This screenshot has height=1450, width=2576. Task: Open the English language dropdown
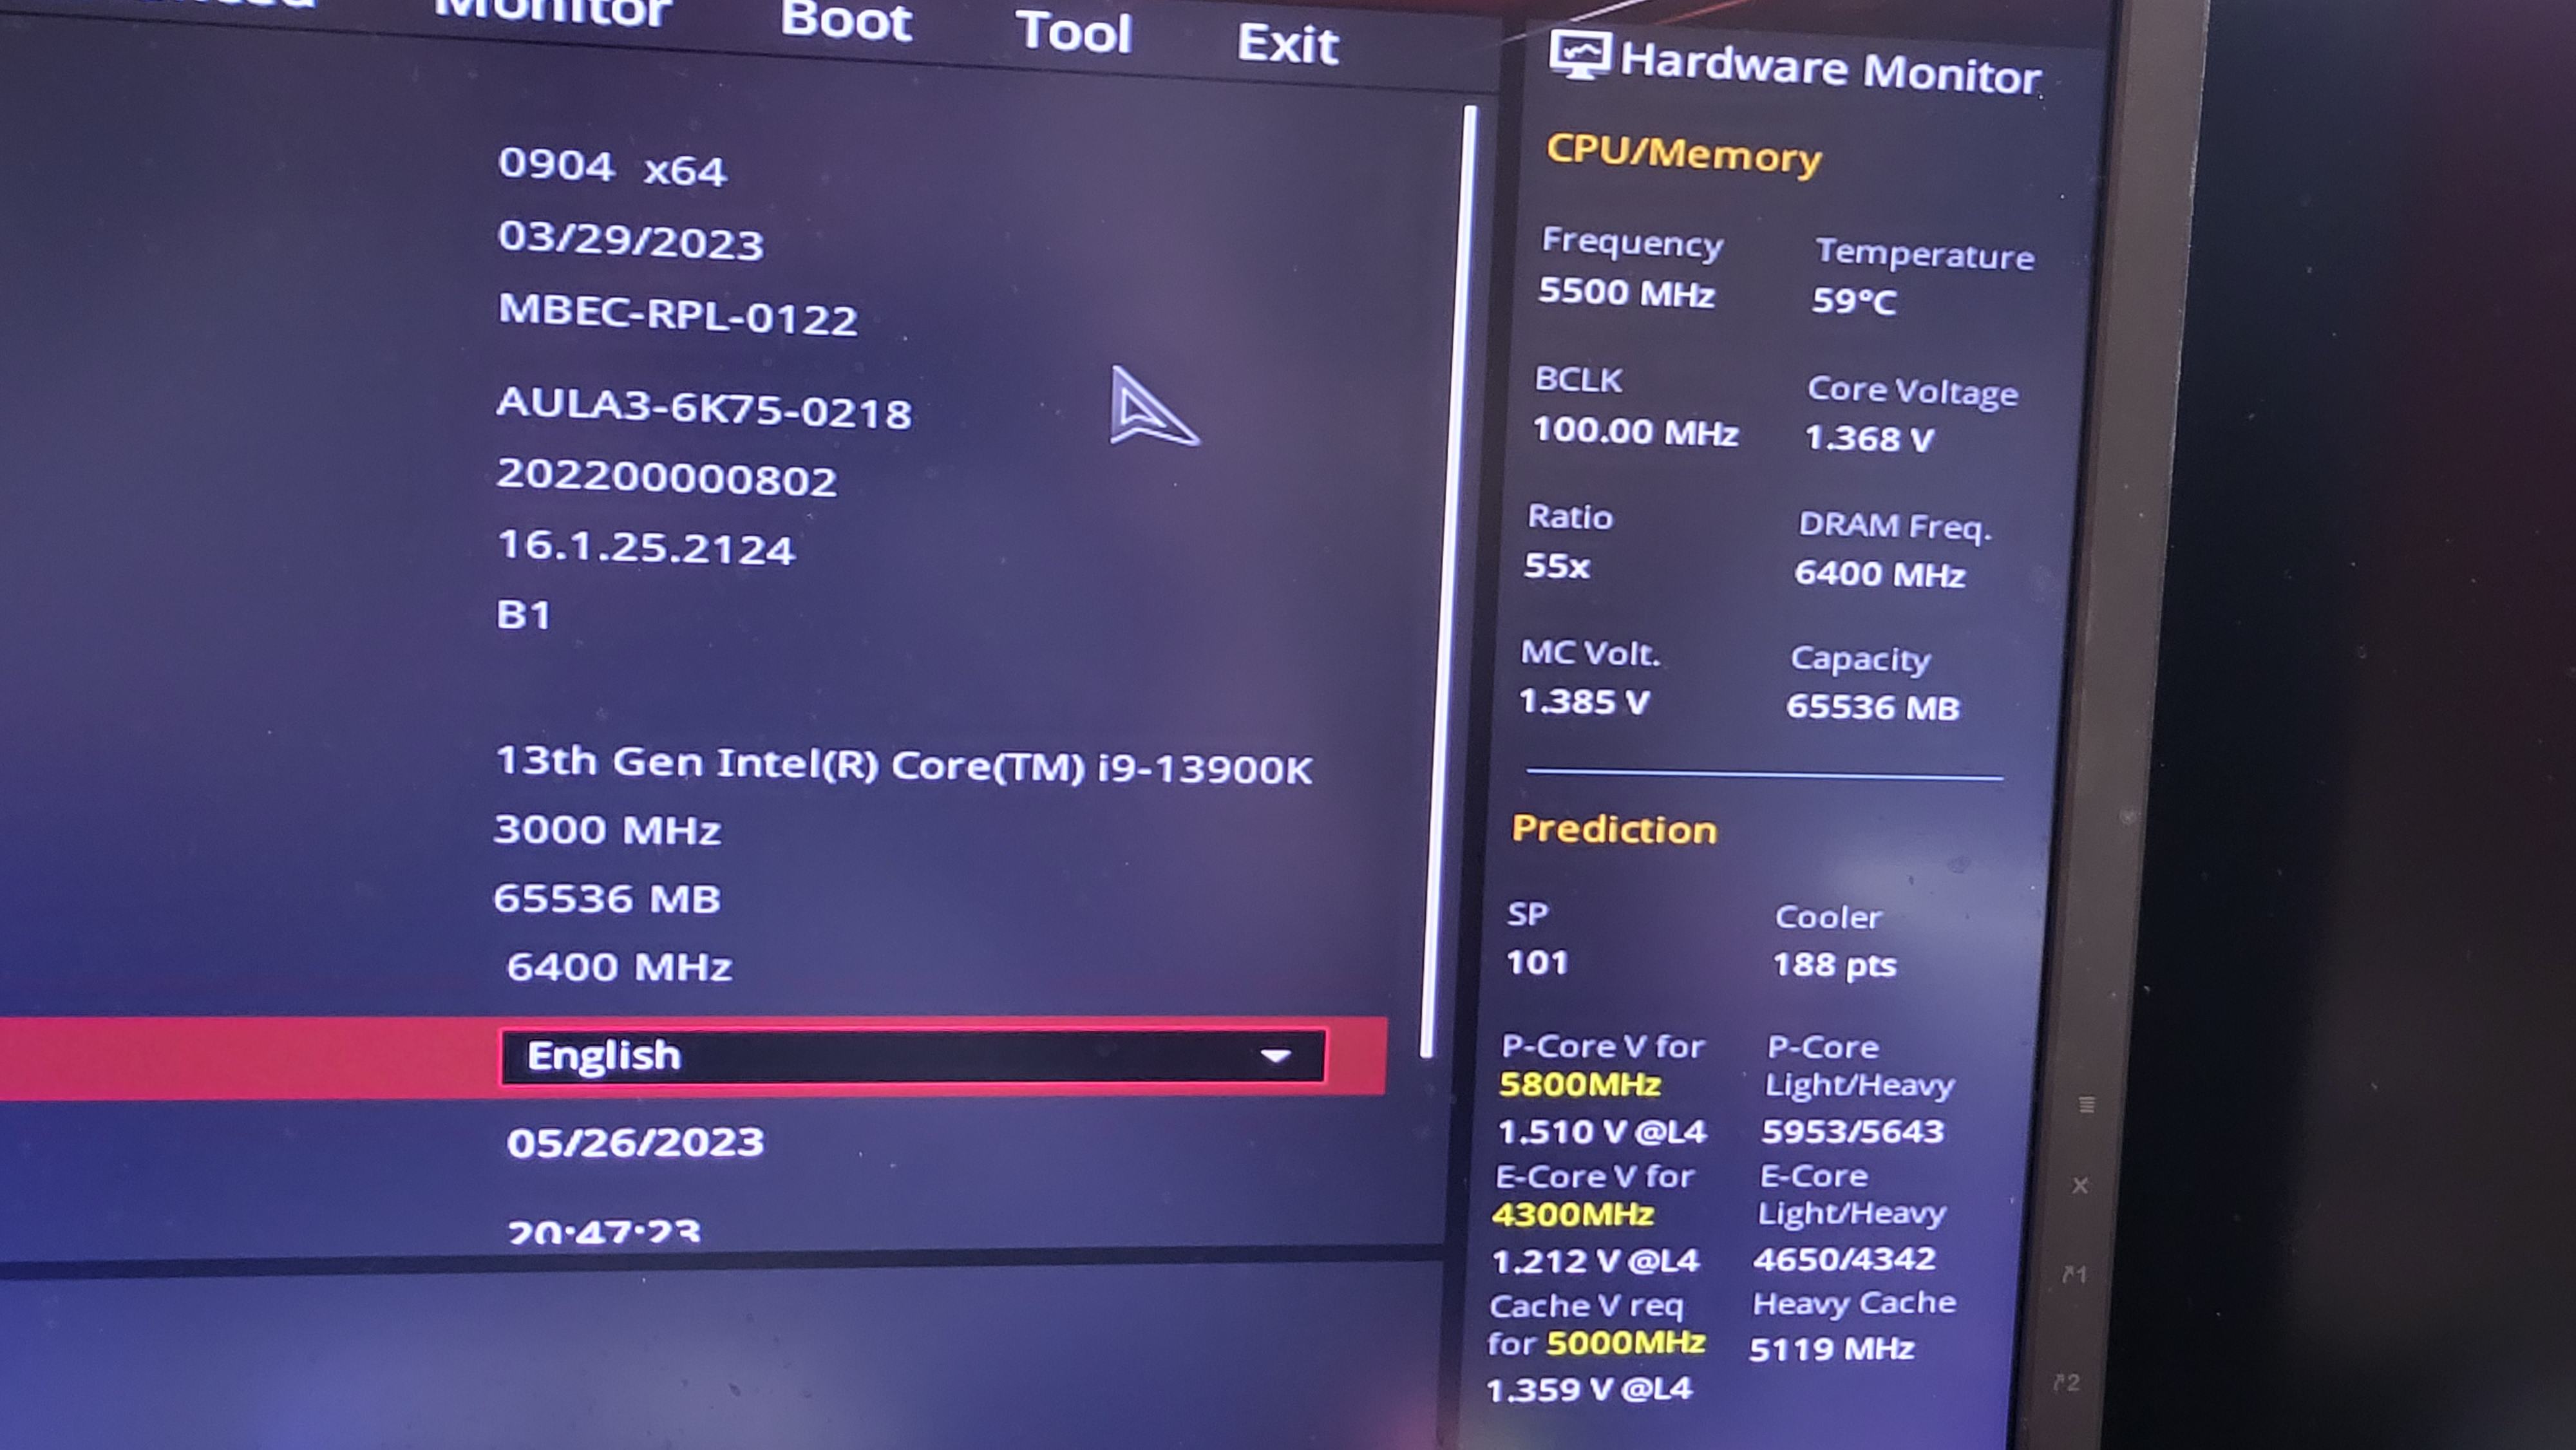[x=913, y=1056]
